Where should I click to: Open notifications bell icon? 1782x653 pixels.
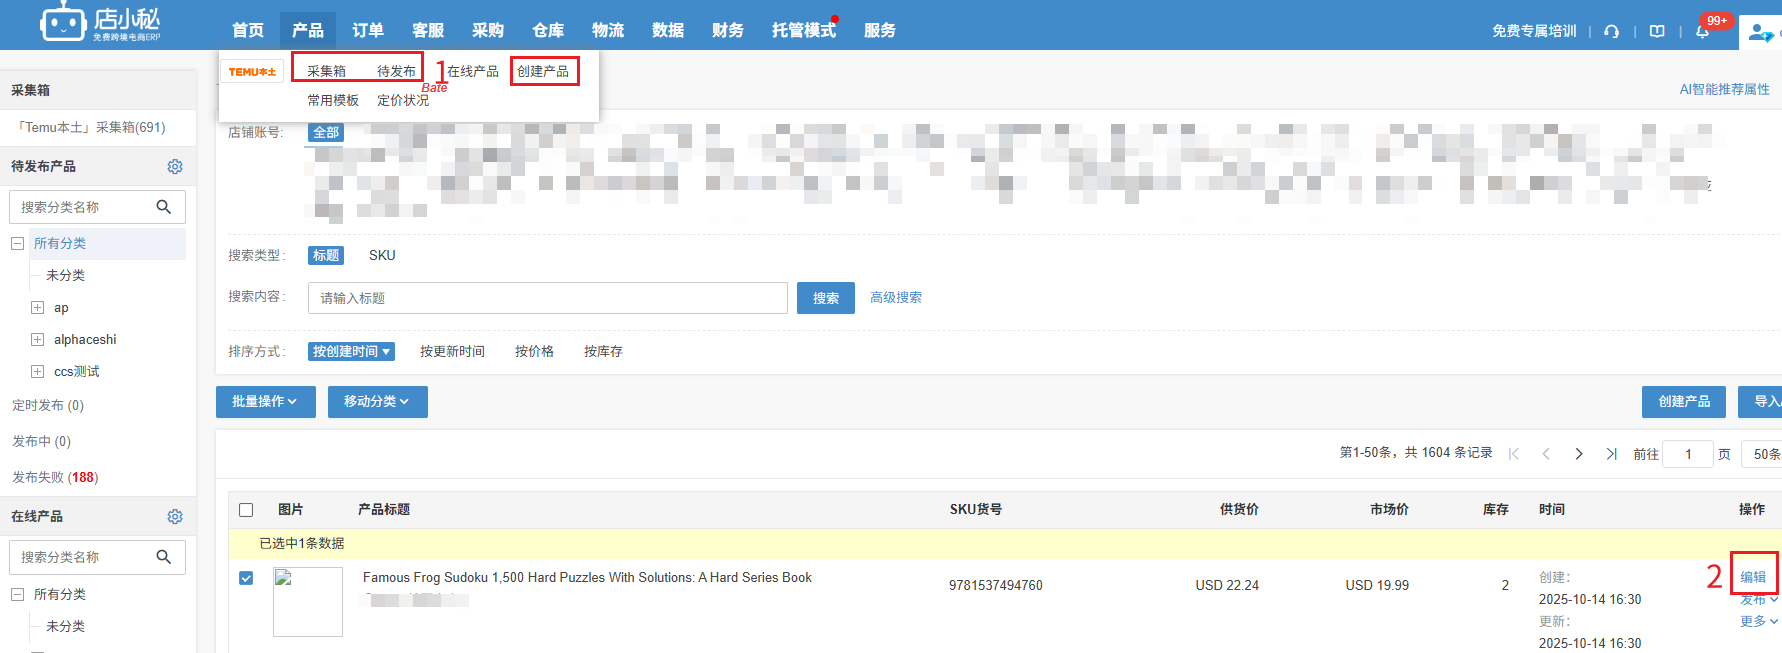coord(1702,31)
